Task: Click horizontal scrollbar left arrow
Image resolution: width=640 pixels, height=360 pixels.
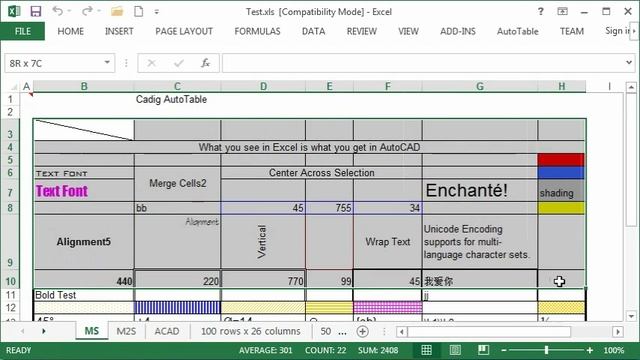Action: [402, 331]
